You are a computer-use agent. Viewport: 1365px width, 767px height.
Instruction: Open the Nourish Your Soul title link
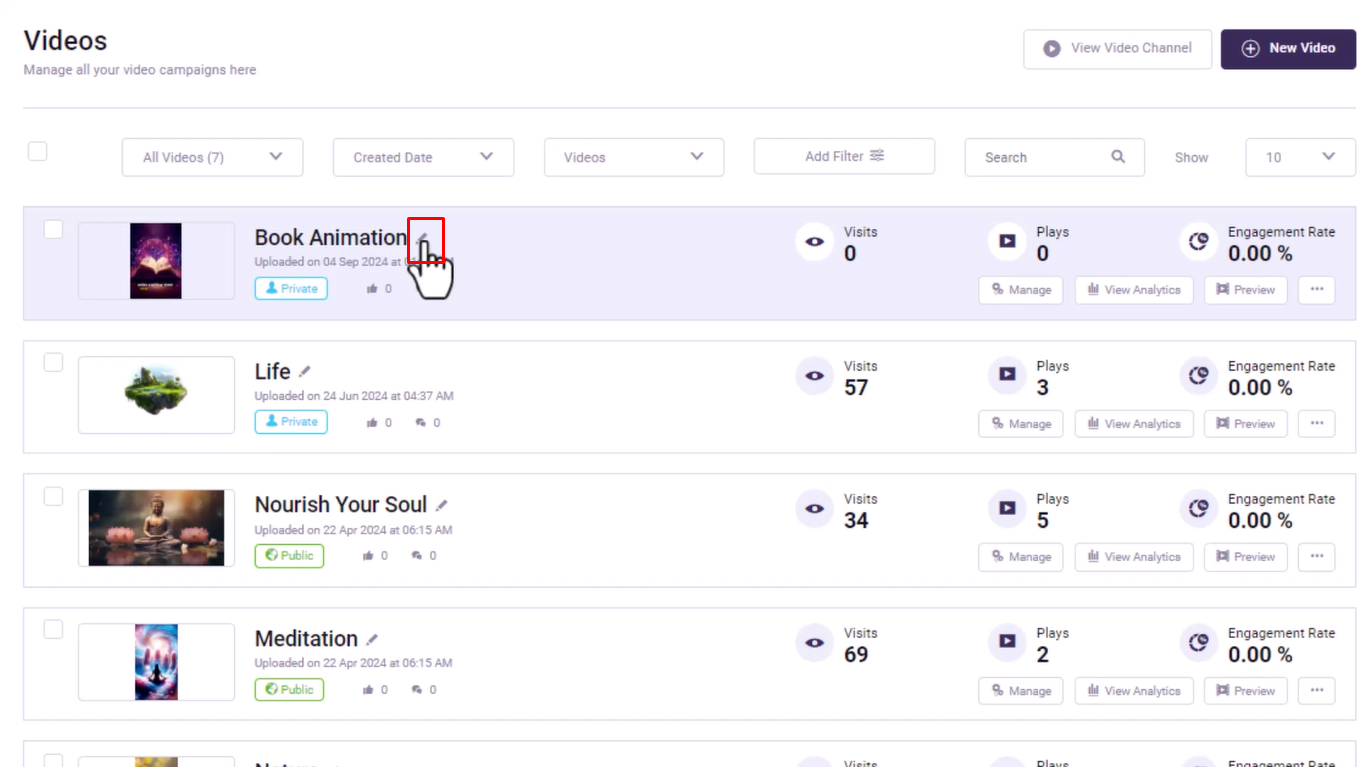pyautogui.click(x=341, y=505)
